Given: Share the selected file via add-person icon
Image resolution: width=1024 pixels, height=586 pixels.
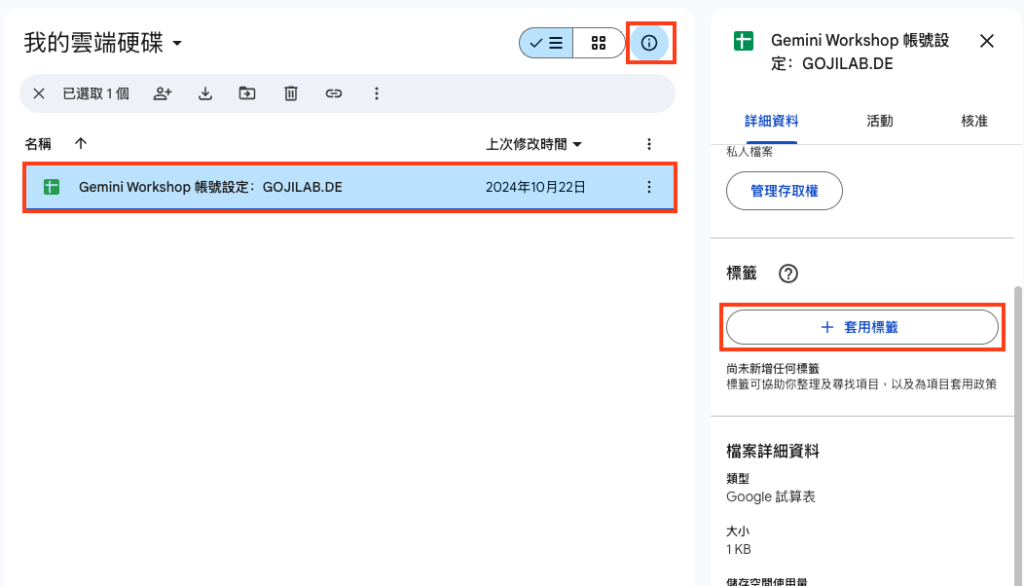Looking at the screenshot, I should coord(162,93).
